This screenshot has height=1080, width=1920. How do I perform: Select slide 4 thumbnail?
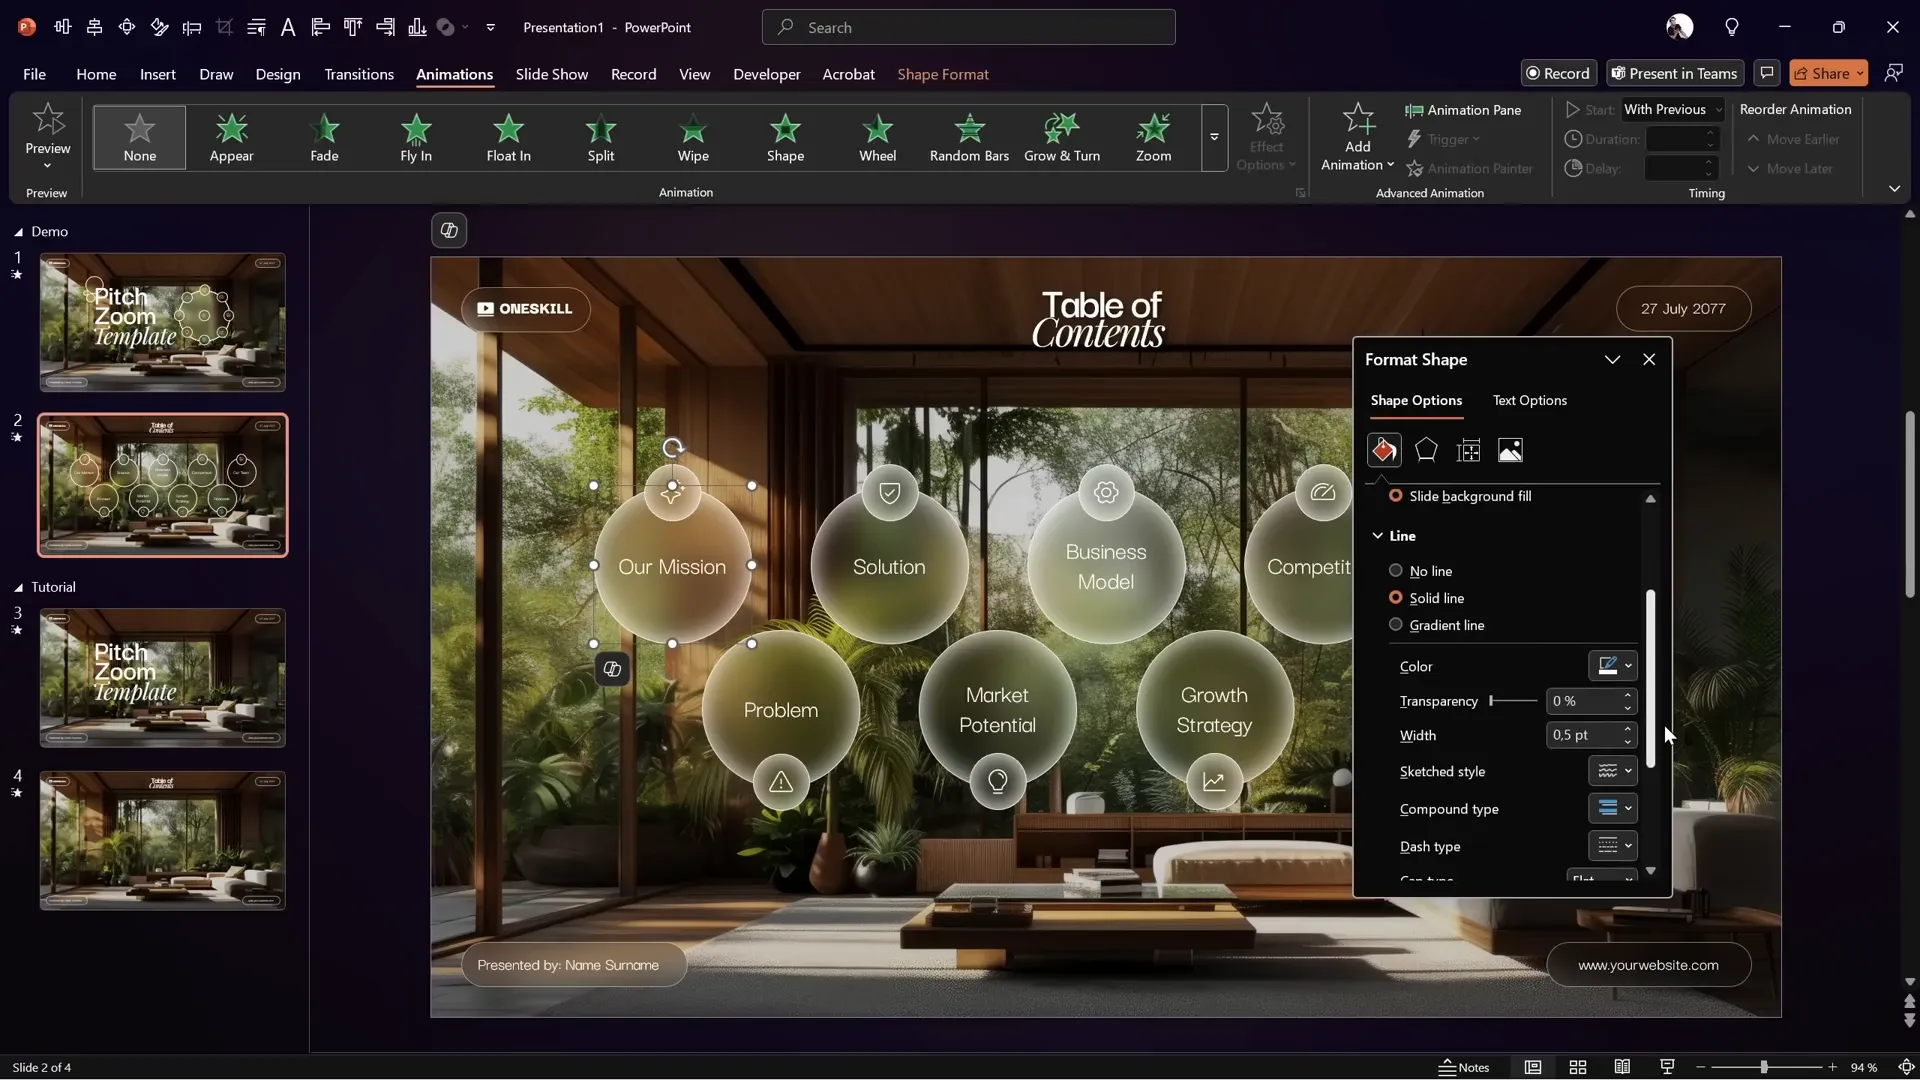tap(162, 840)
